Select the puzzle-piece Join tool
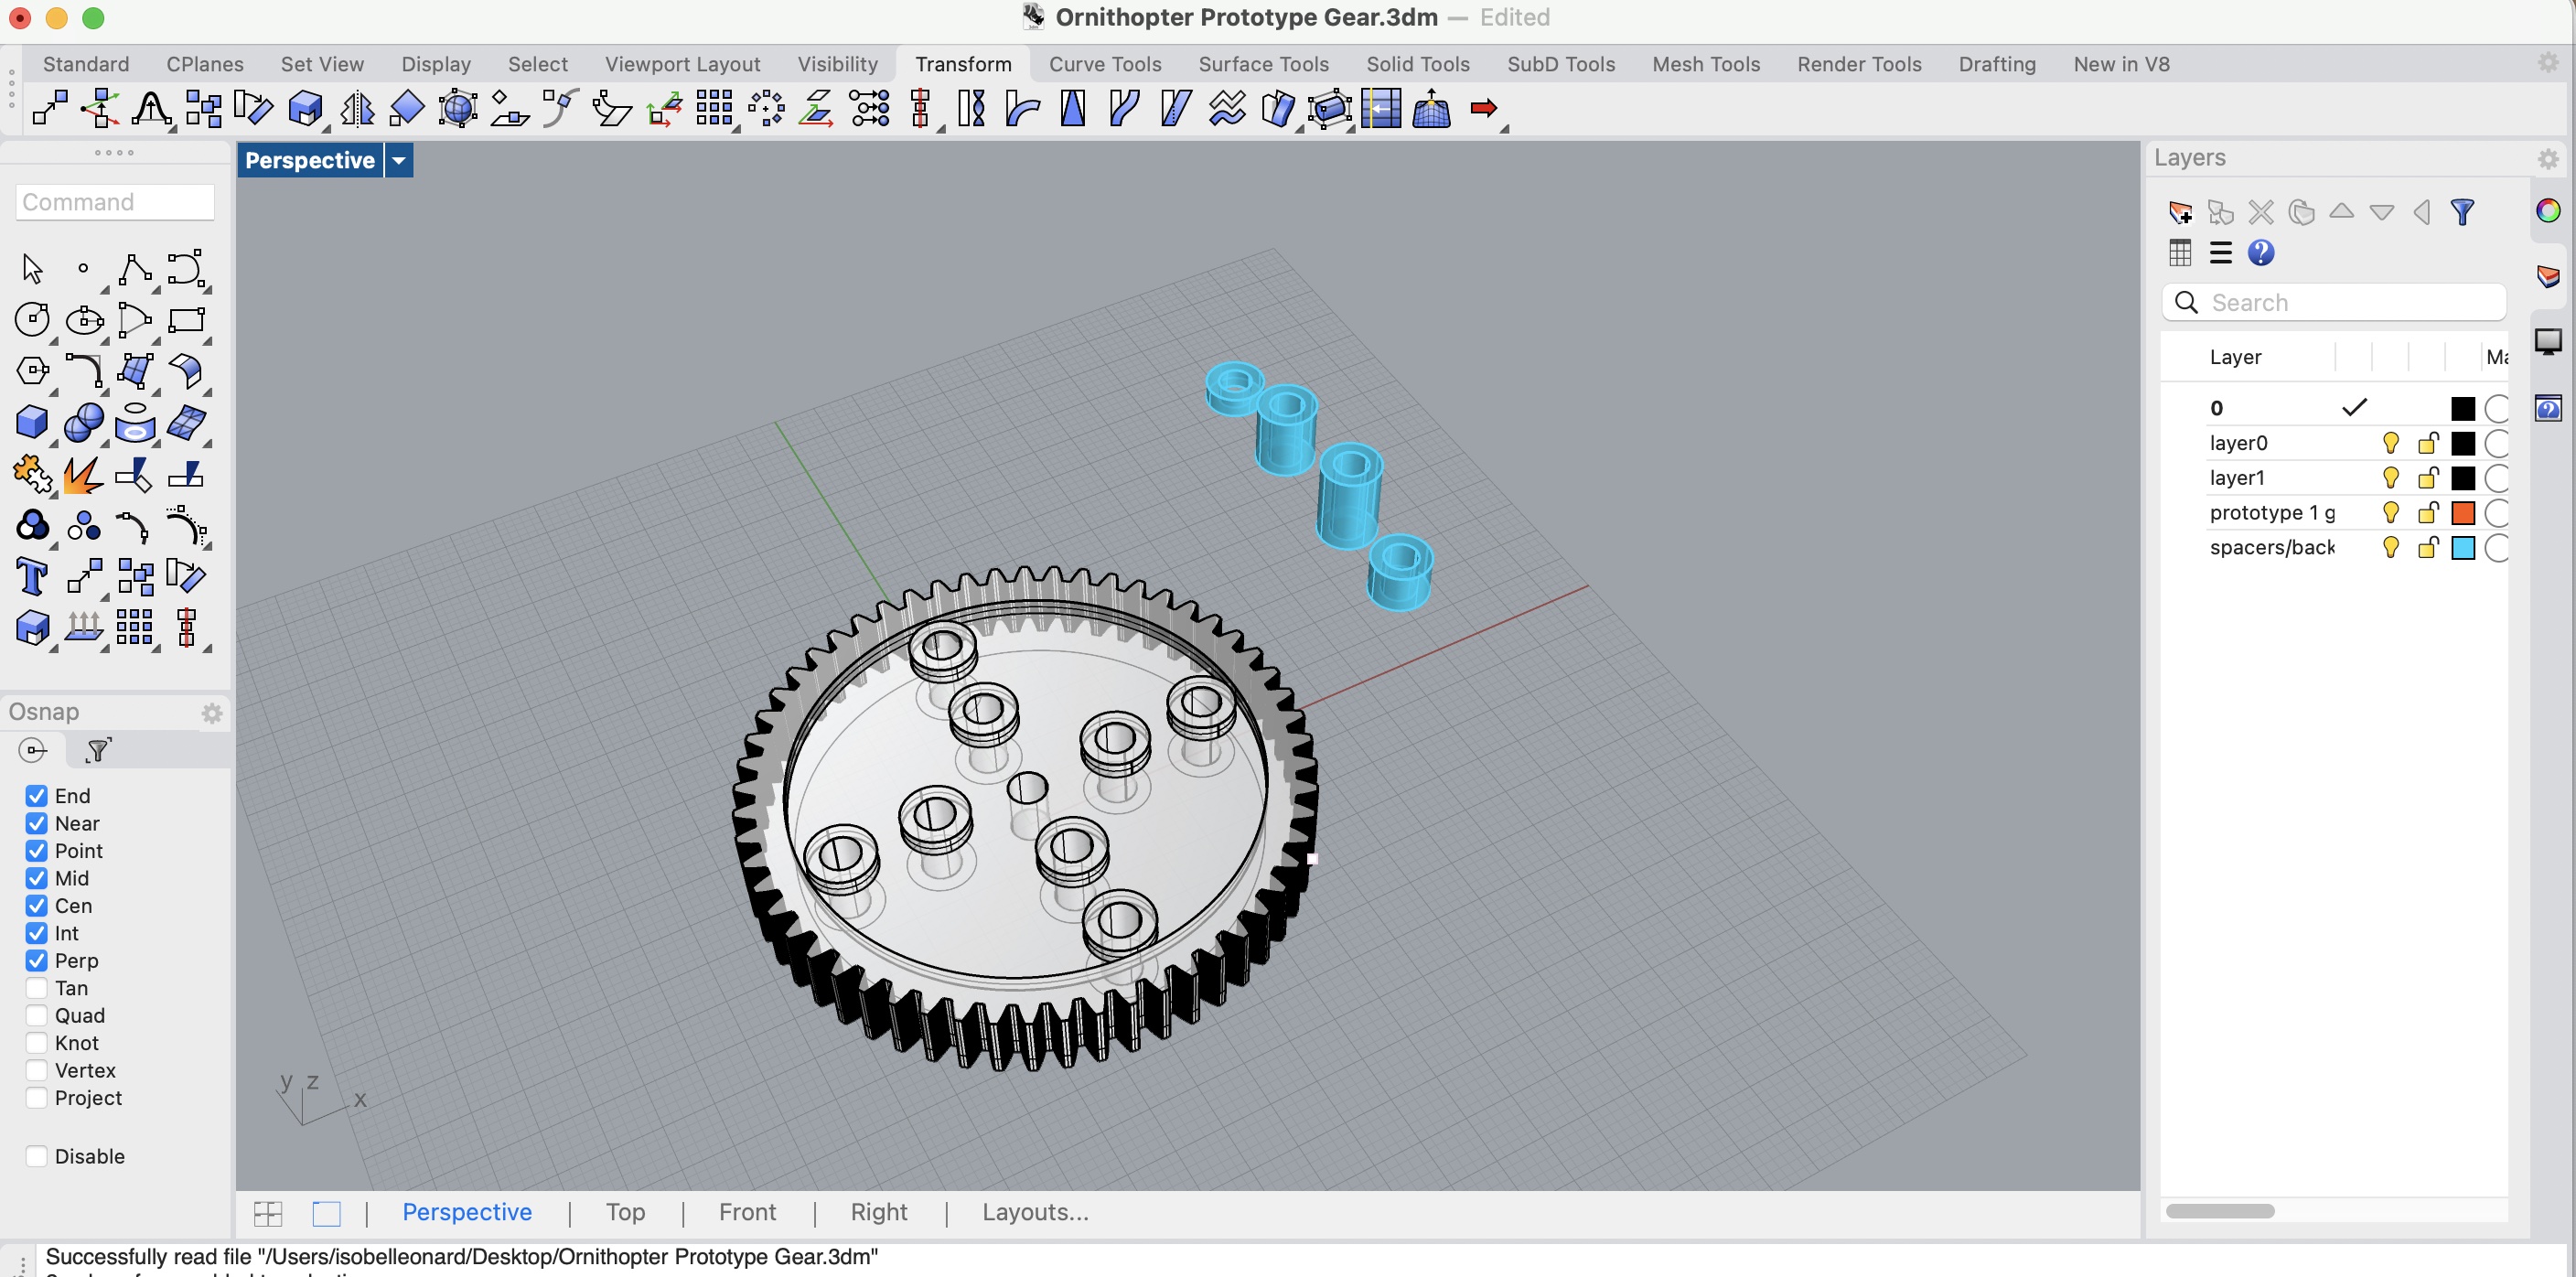 point(32,475)
